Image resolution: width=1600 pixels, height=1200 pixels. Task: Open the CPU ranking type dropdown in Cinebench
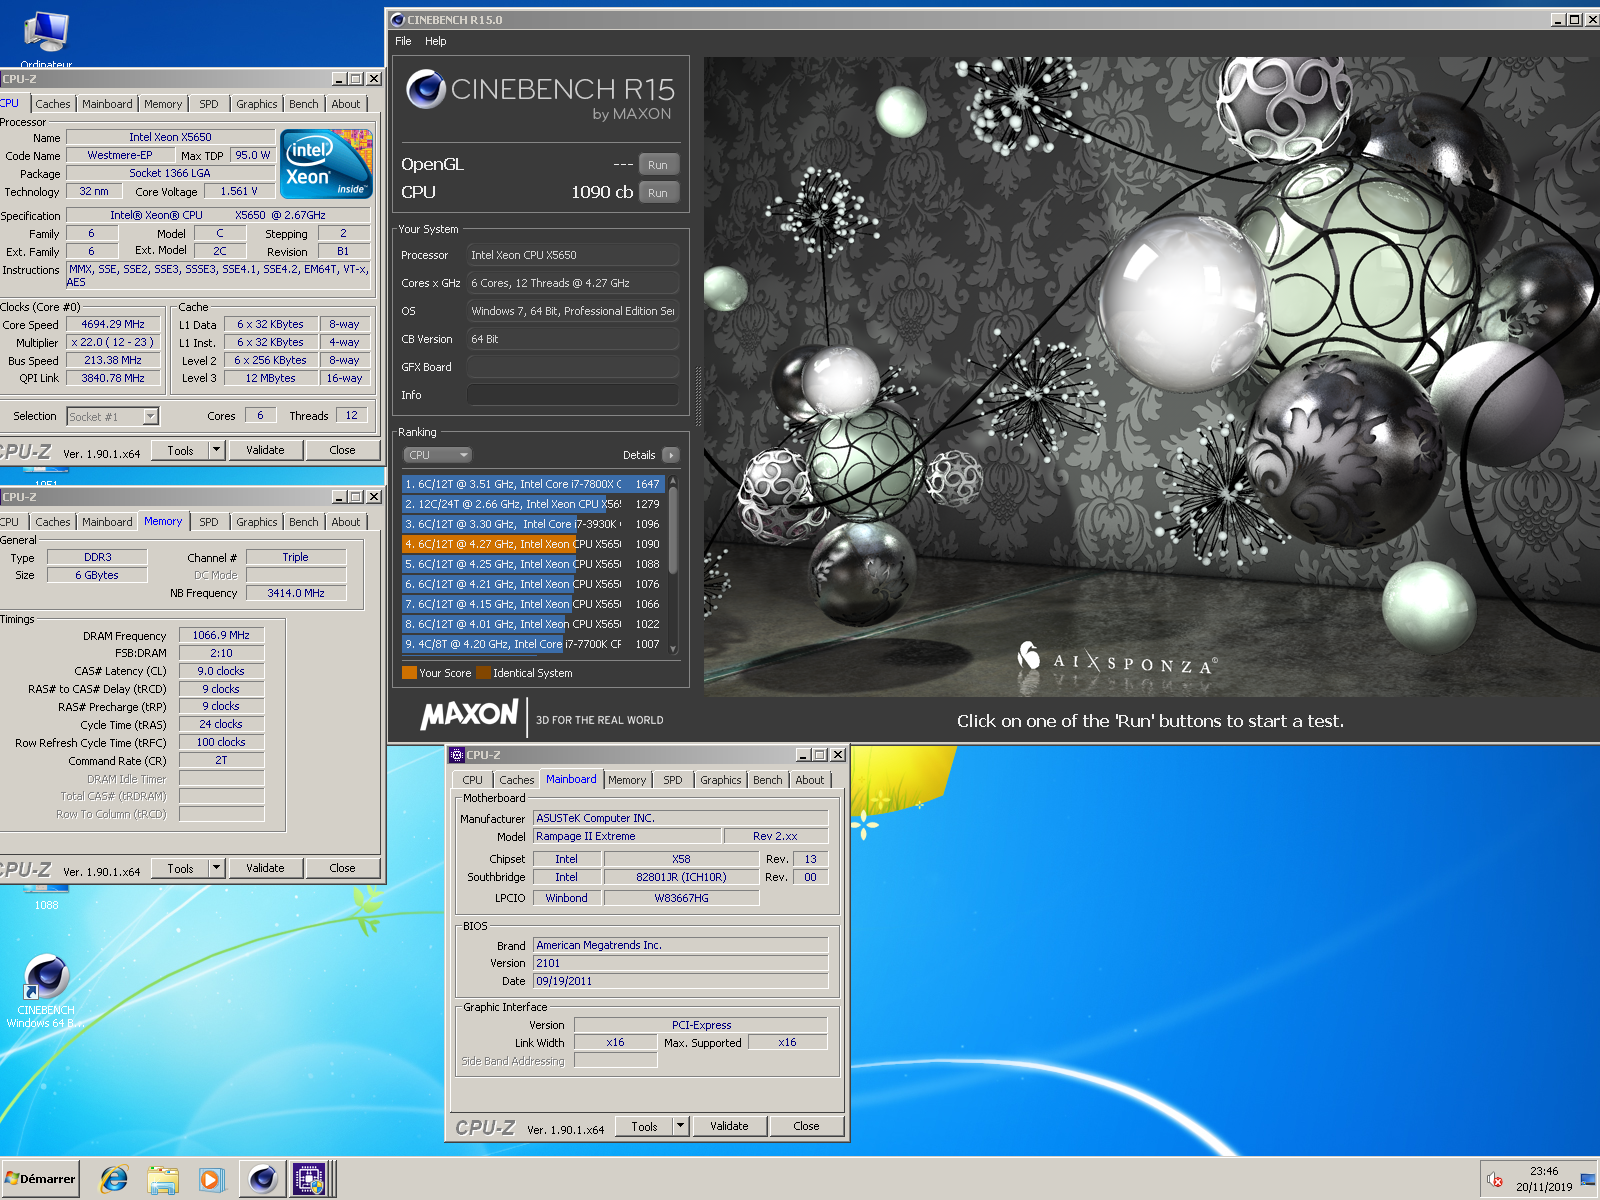tap(437, 455)
